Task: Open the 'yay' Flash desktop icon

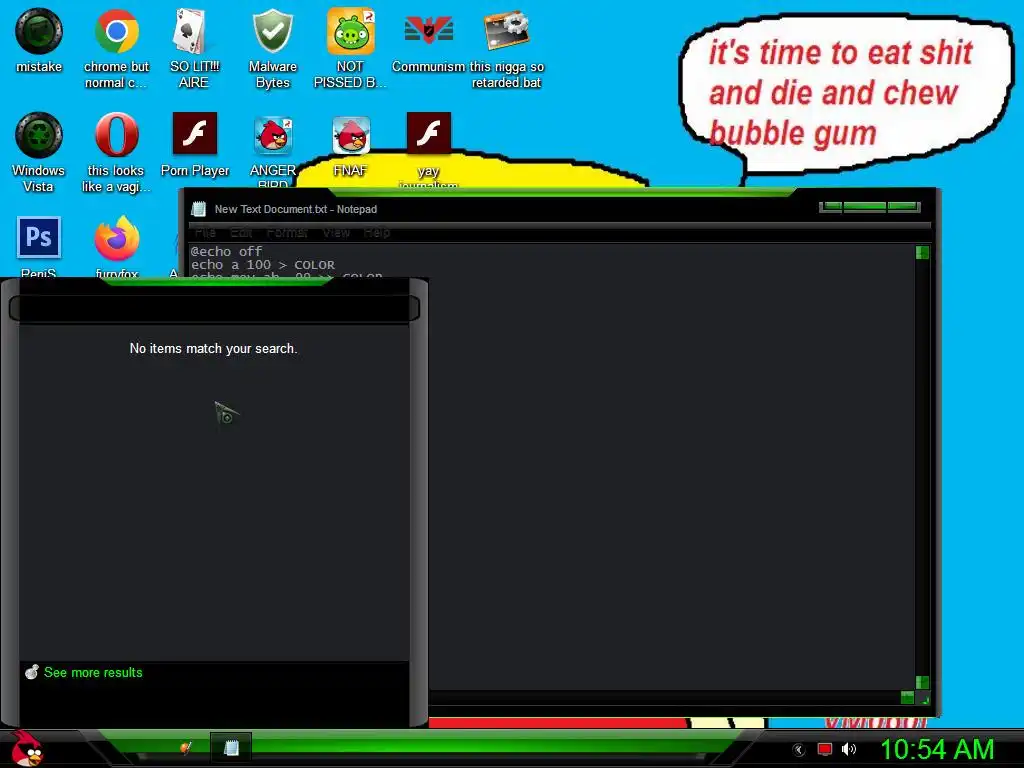Action: (x=428, y=133)
